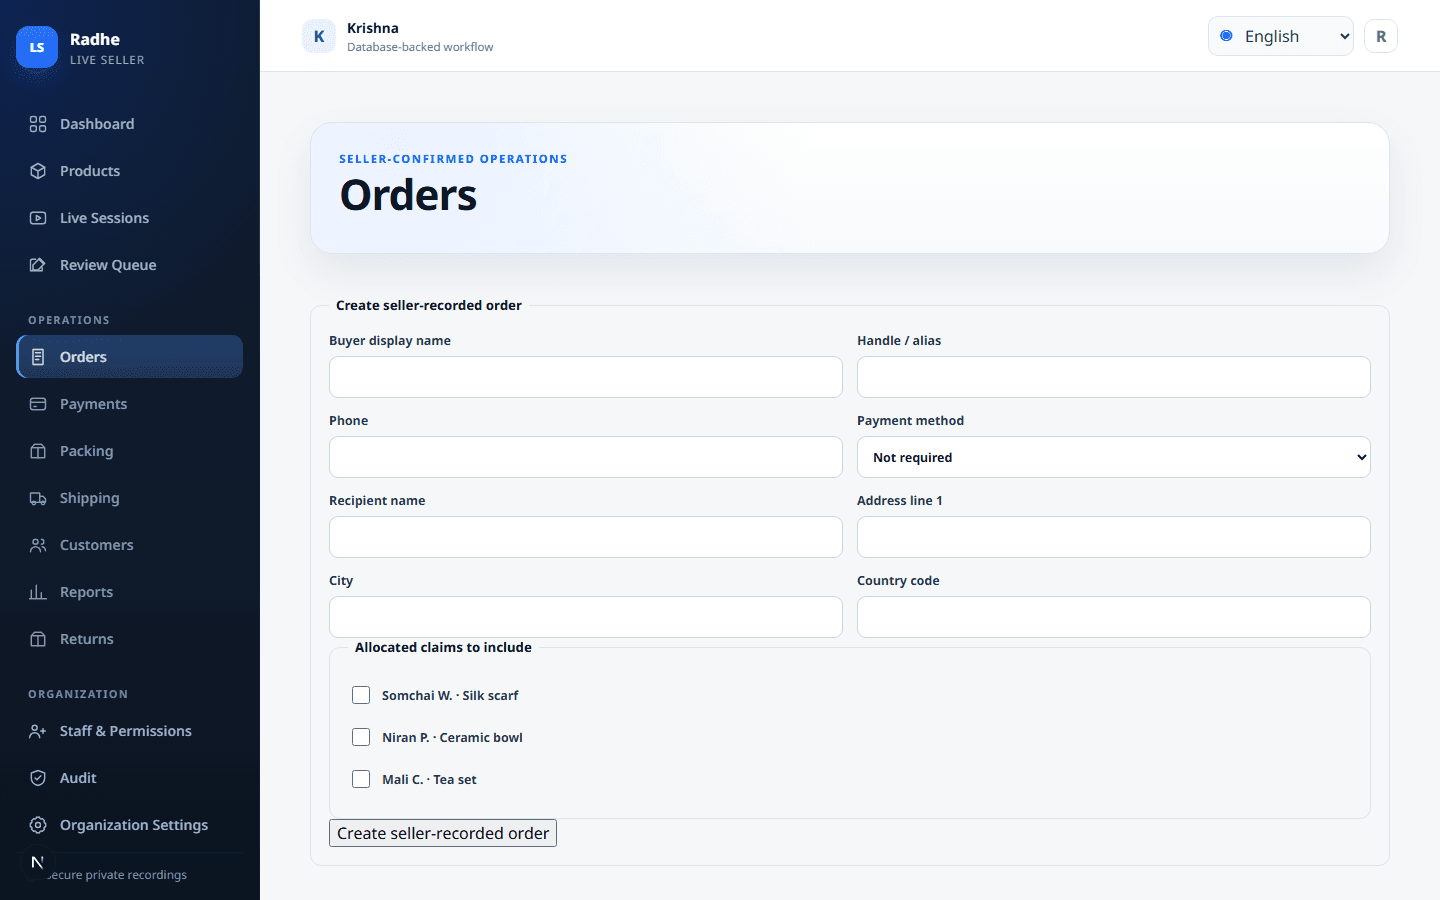Check the Mali C. Tea set claim

pos(361,779)
